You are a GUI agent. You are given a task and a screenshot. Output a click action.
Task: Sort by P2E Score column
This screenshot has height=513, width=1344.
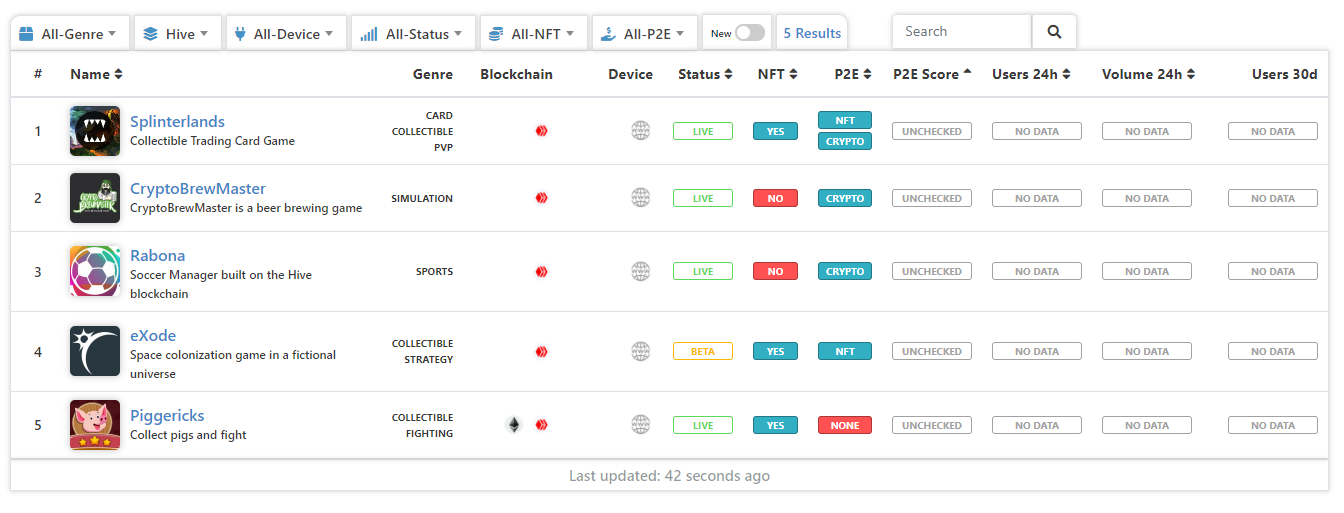click(932, 74)
